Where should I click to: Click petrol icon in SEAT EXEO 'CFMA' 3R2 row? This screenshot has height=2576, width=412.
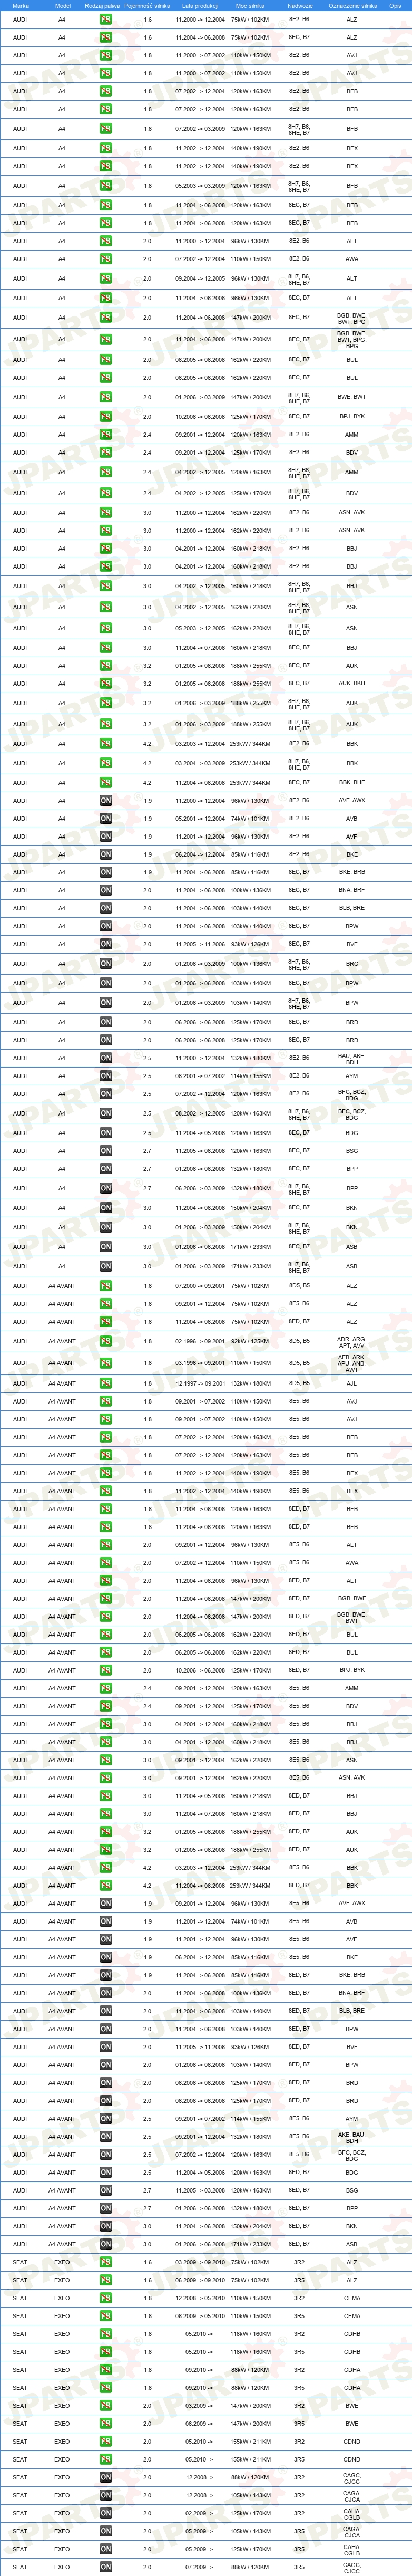click(106, 2299)
